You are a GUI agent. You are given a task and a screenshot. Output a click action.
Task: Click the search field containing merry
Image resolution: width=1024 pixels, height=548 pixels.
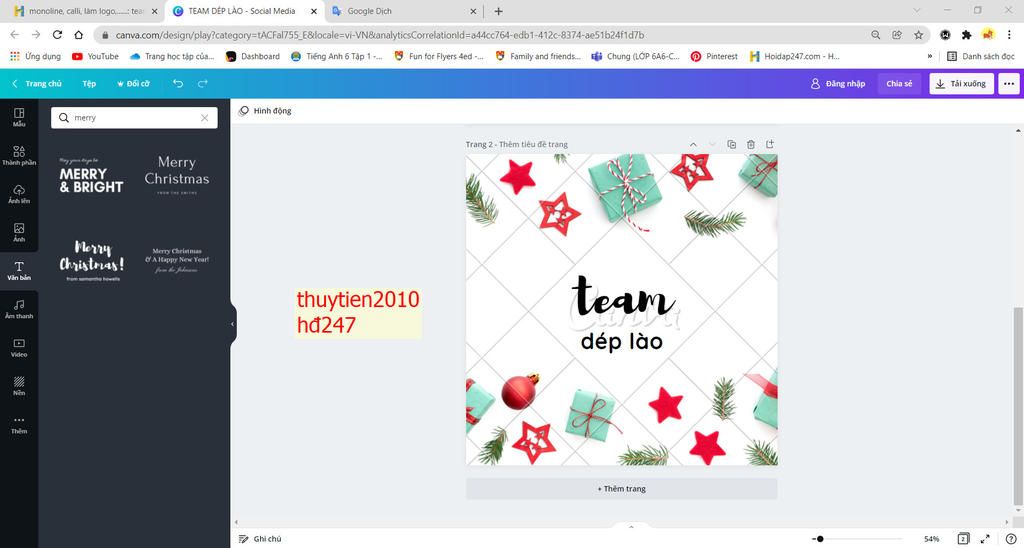[134, 118]
